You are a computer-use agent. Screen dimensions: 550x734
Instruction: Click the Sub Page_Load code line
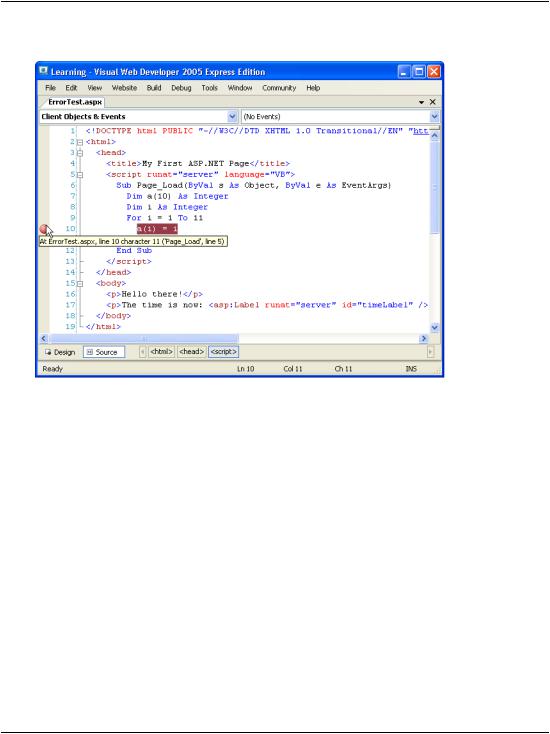(x=254, y=185)
